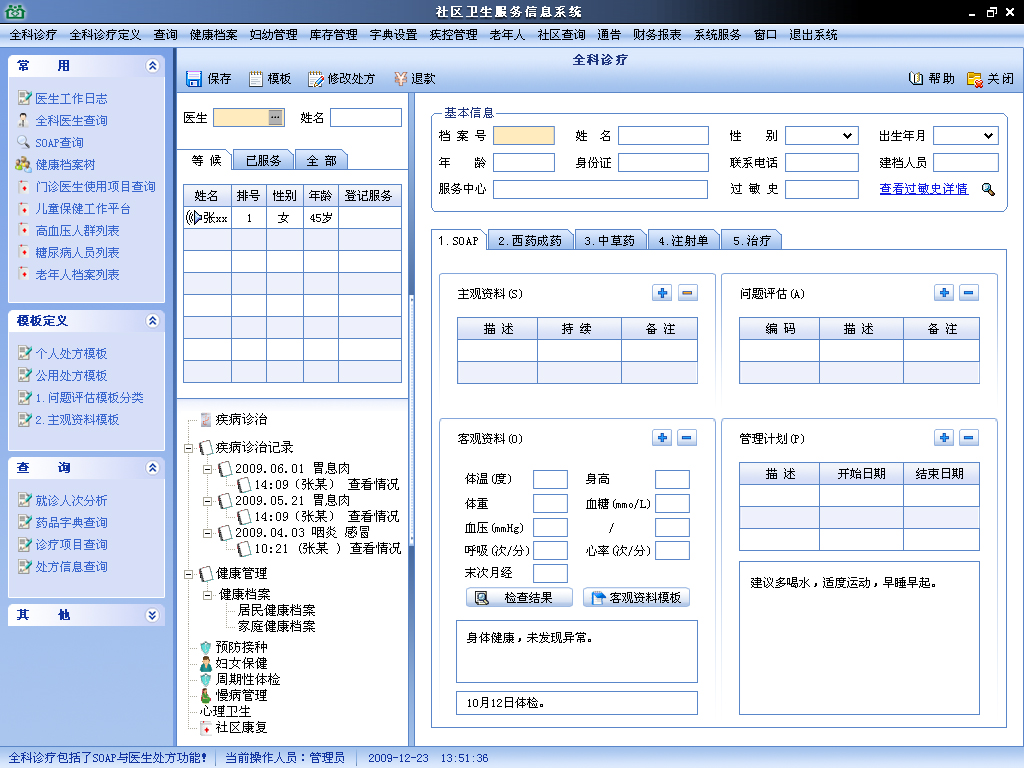Click the ellipsis button in 医生 field
Image resolution: width=1024 pixels, height=768 pixels.
[x=276, y=117]
